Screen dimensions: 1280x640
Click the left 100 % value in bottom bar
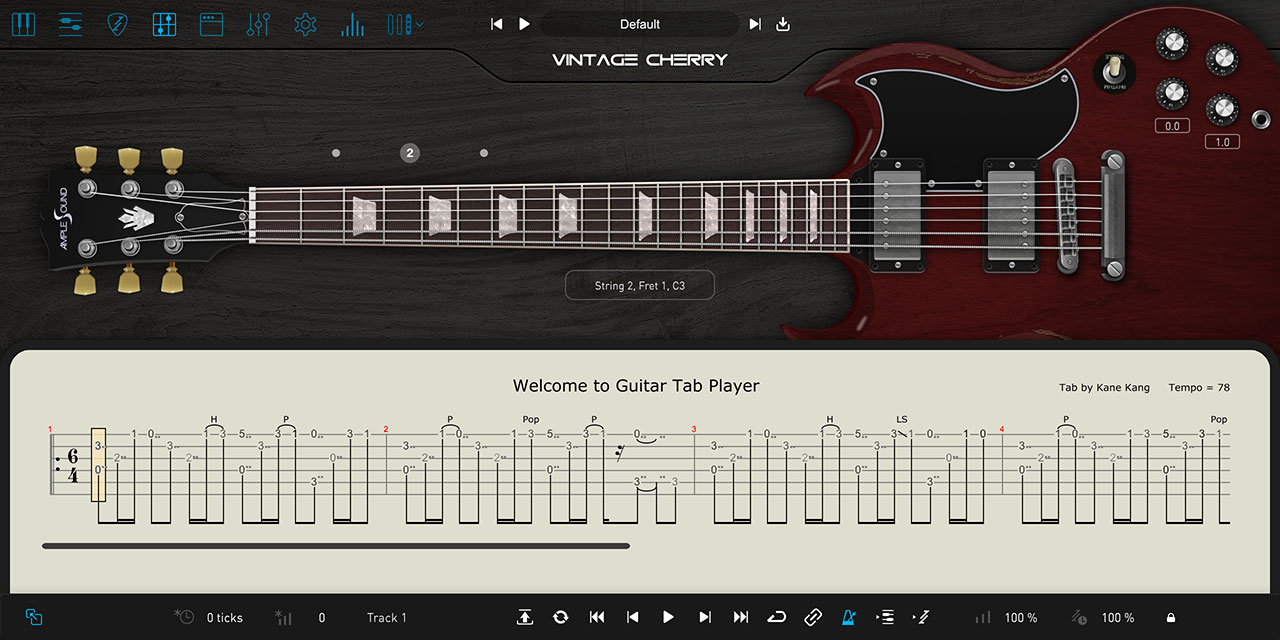(x=1021, y=618)
